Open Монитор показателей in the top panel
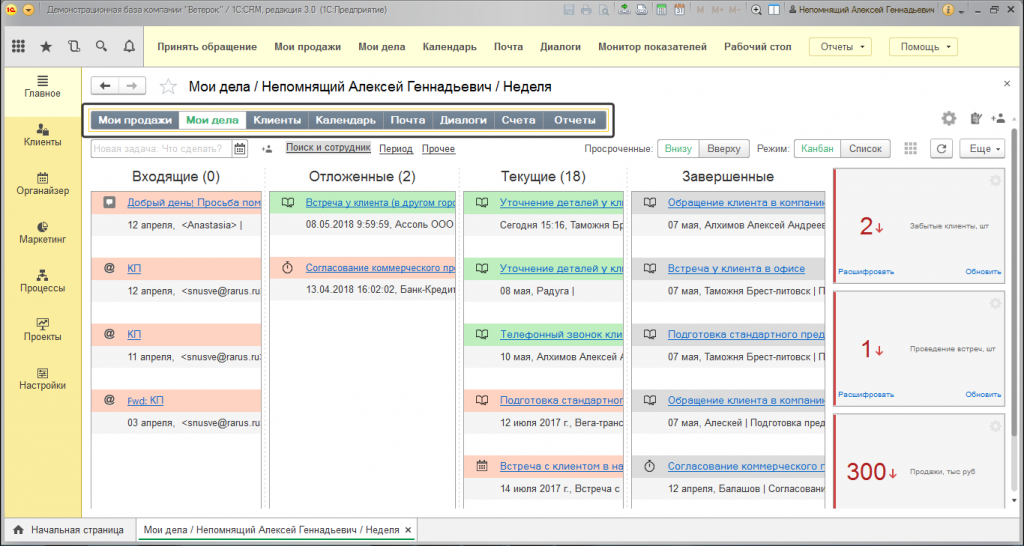Viewport: 1024px width, 546px height. (x=652, y=47)
